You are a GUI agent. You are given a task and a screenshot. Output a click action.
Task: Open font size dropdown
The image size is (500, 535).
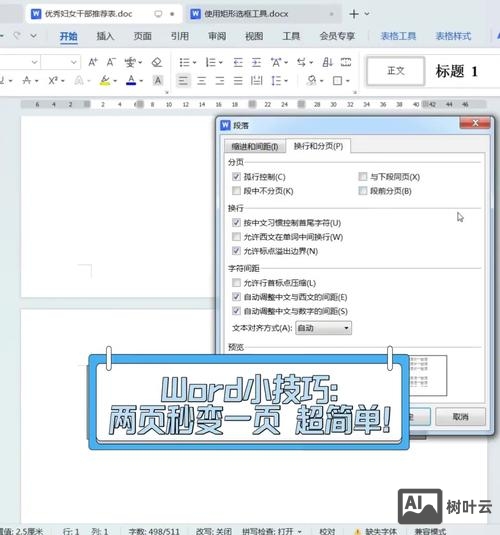point(73,62)
